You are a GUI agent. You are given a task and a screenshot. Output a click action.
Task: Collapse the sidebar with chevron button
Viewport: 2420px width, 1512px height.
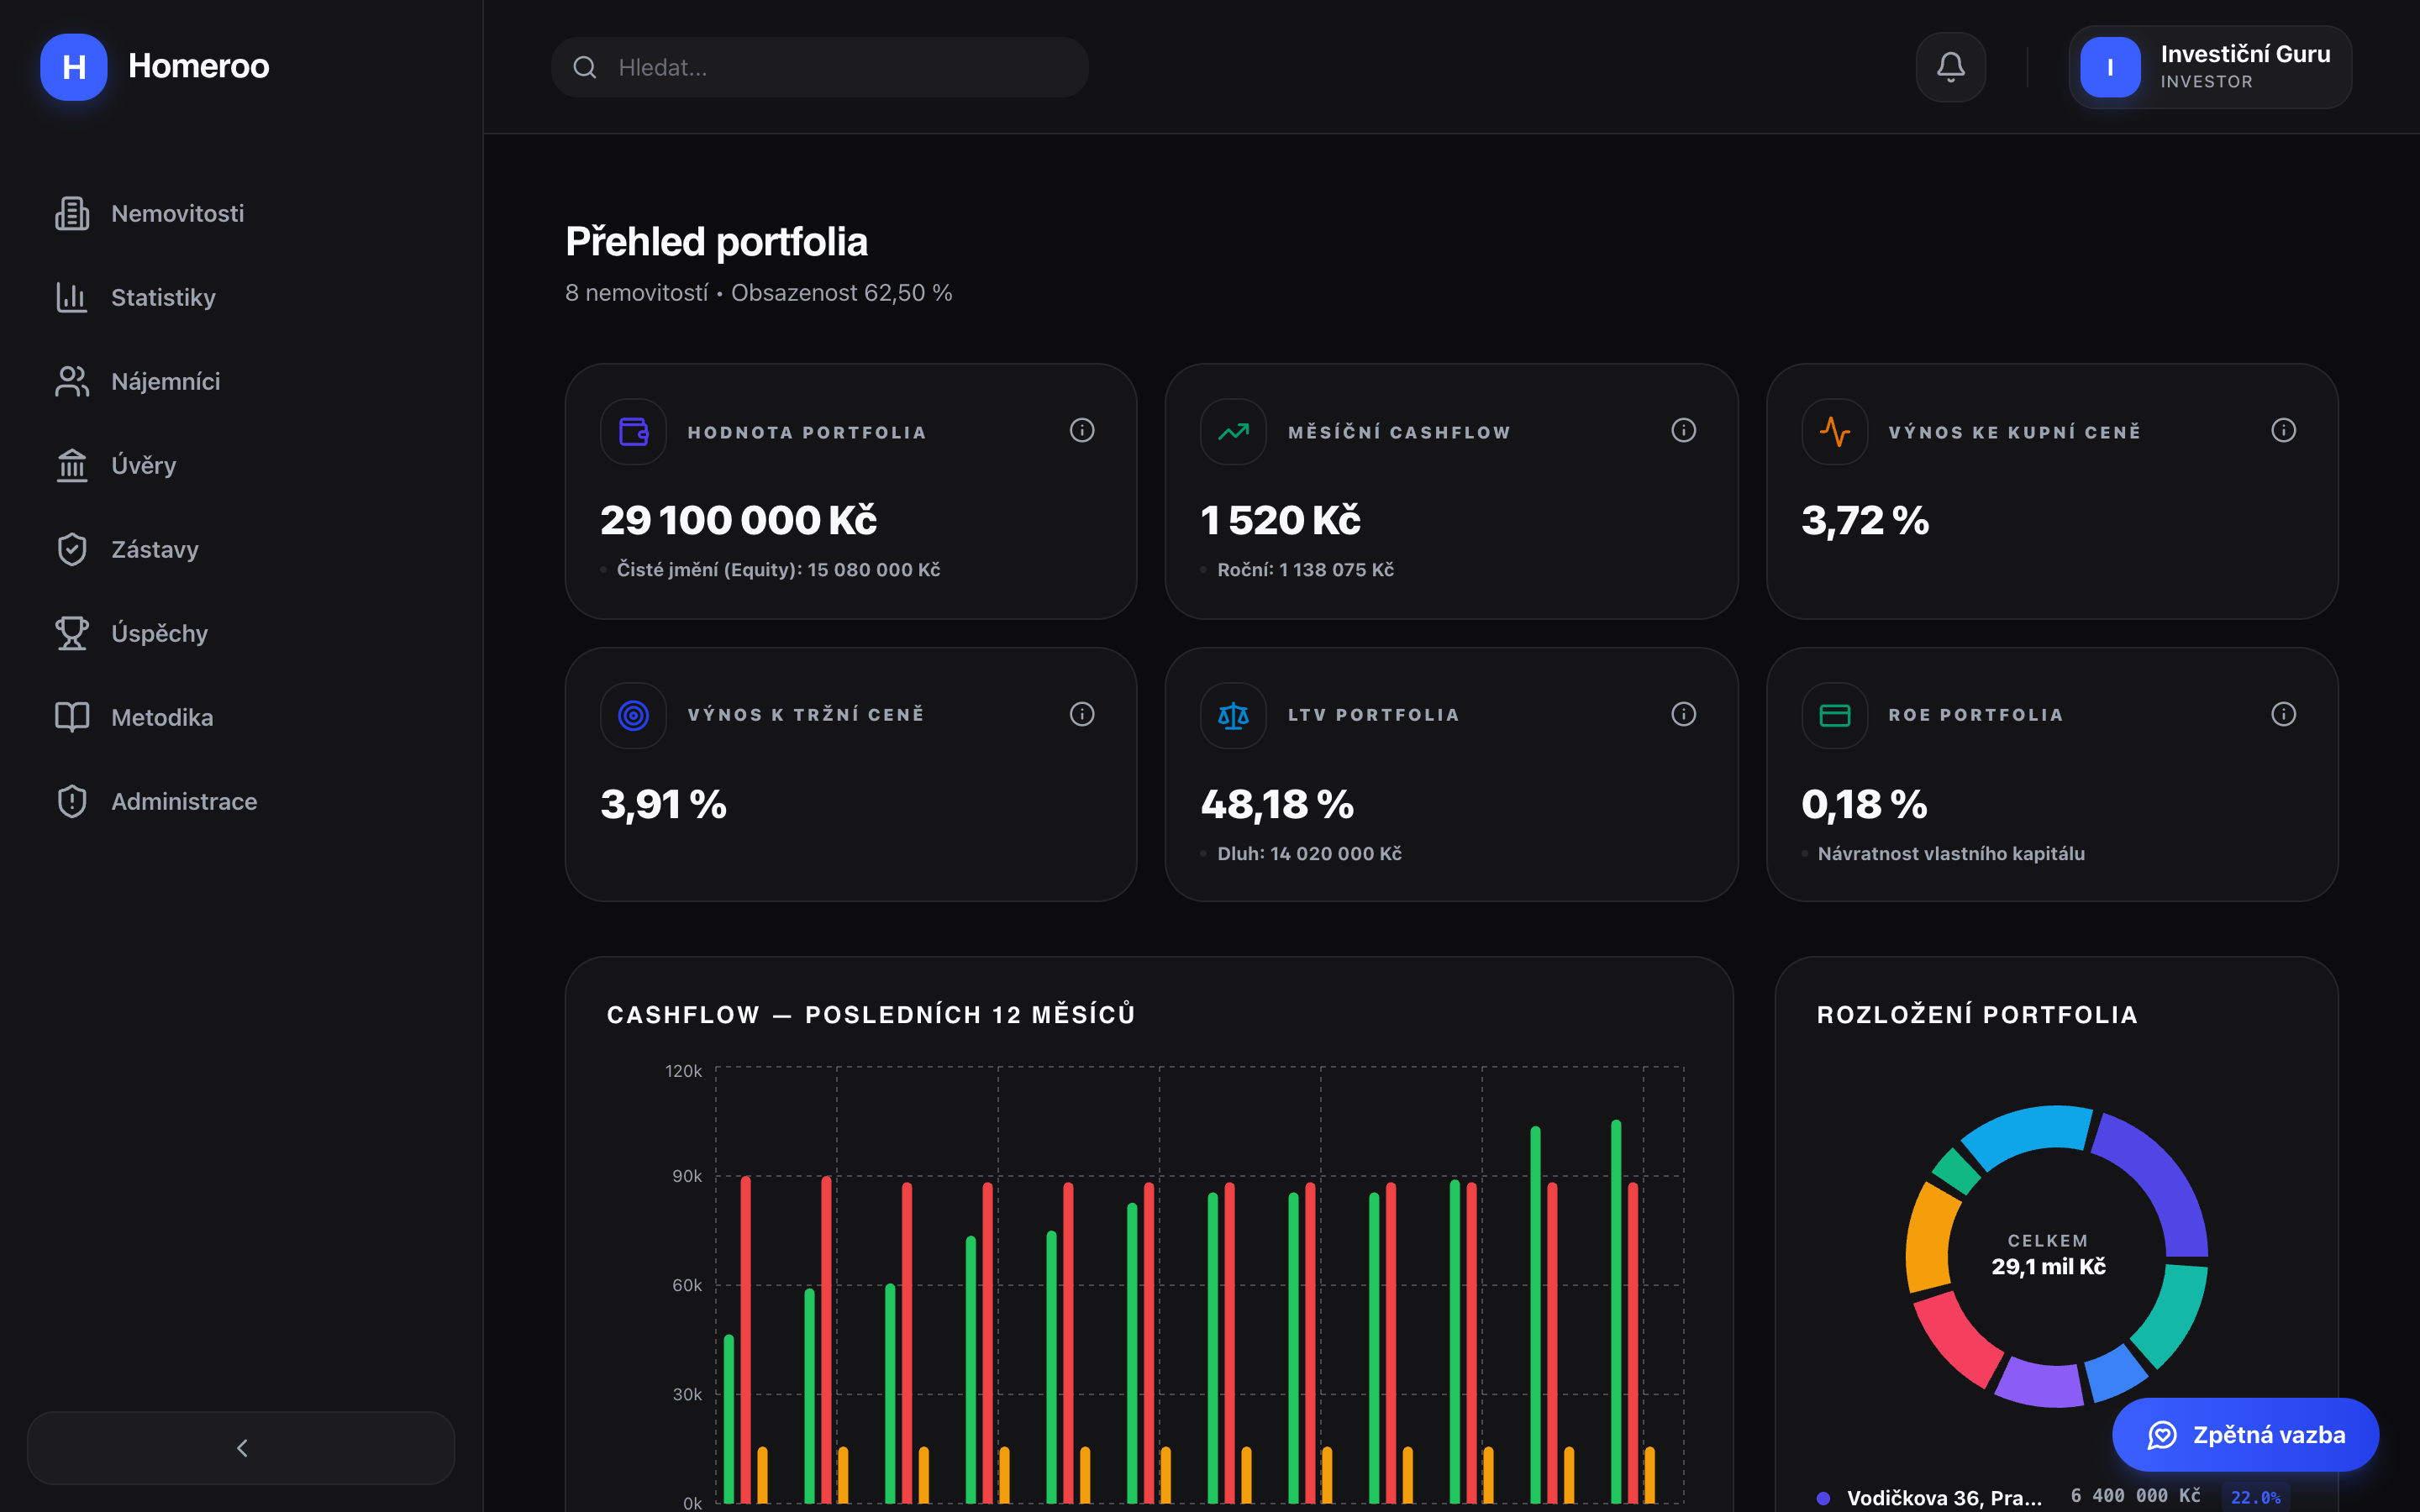(x=241, y=1448)
